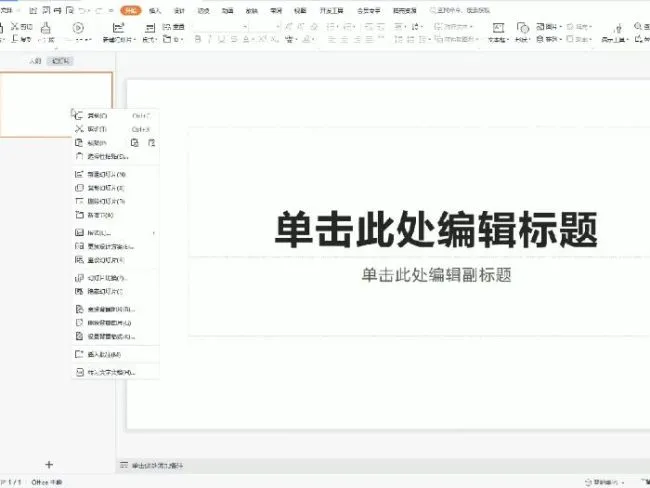Open the File menu at top left
The image size is (650, 488).
7,10
